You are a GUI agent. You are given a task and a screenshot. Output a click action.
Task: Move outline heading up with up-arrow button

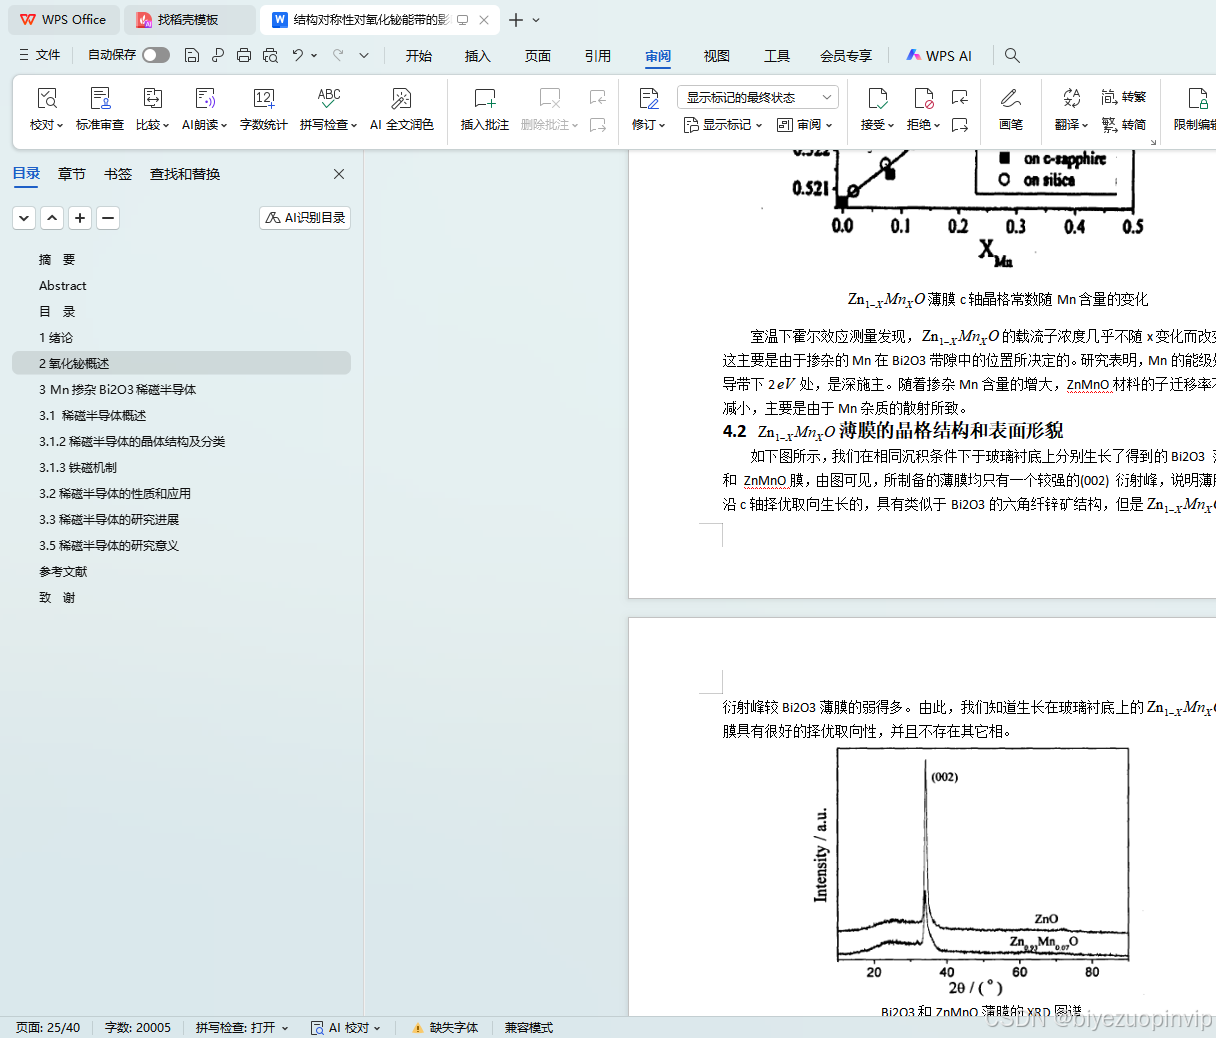click(52, 218)
